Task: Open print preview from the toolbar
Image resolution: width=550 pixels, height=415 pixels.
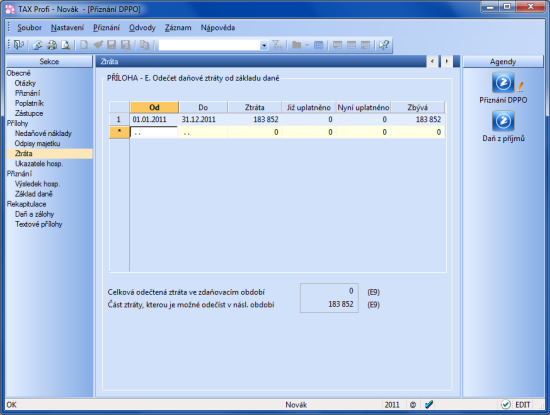Action: [x=66, y=45]
